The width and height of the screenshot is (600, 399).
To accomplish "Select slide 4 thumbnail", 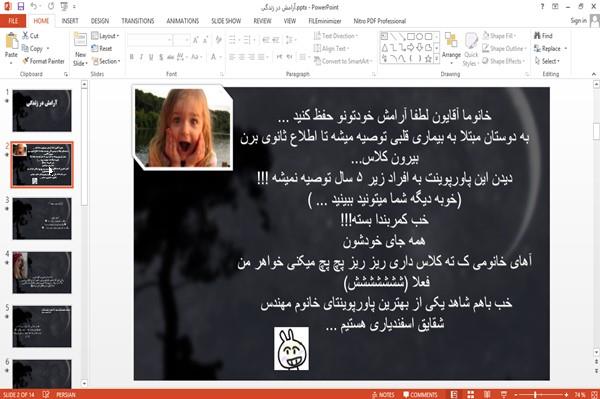I will click(42, 272).
